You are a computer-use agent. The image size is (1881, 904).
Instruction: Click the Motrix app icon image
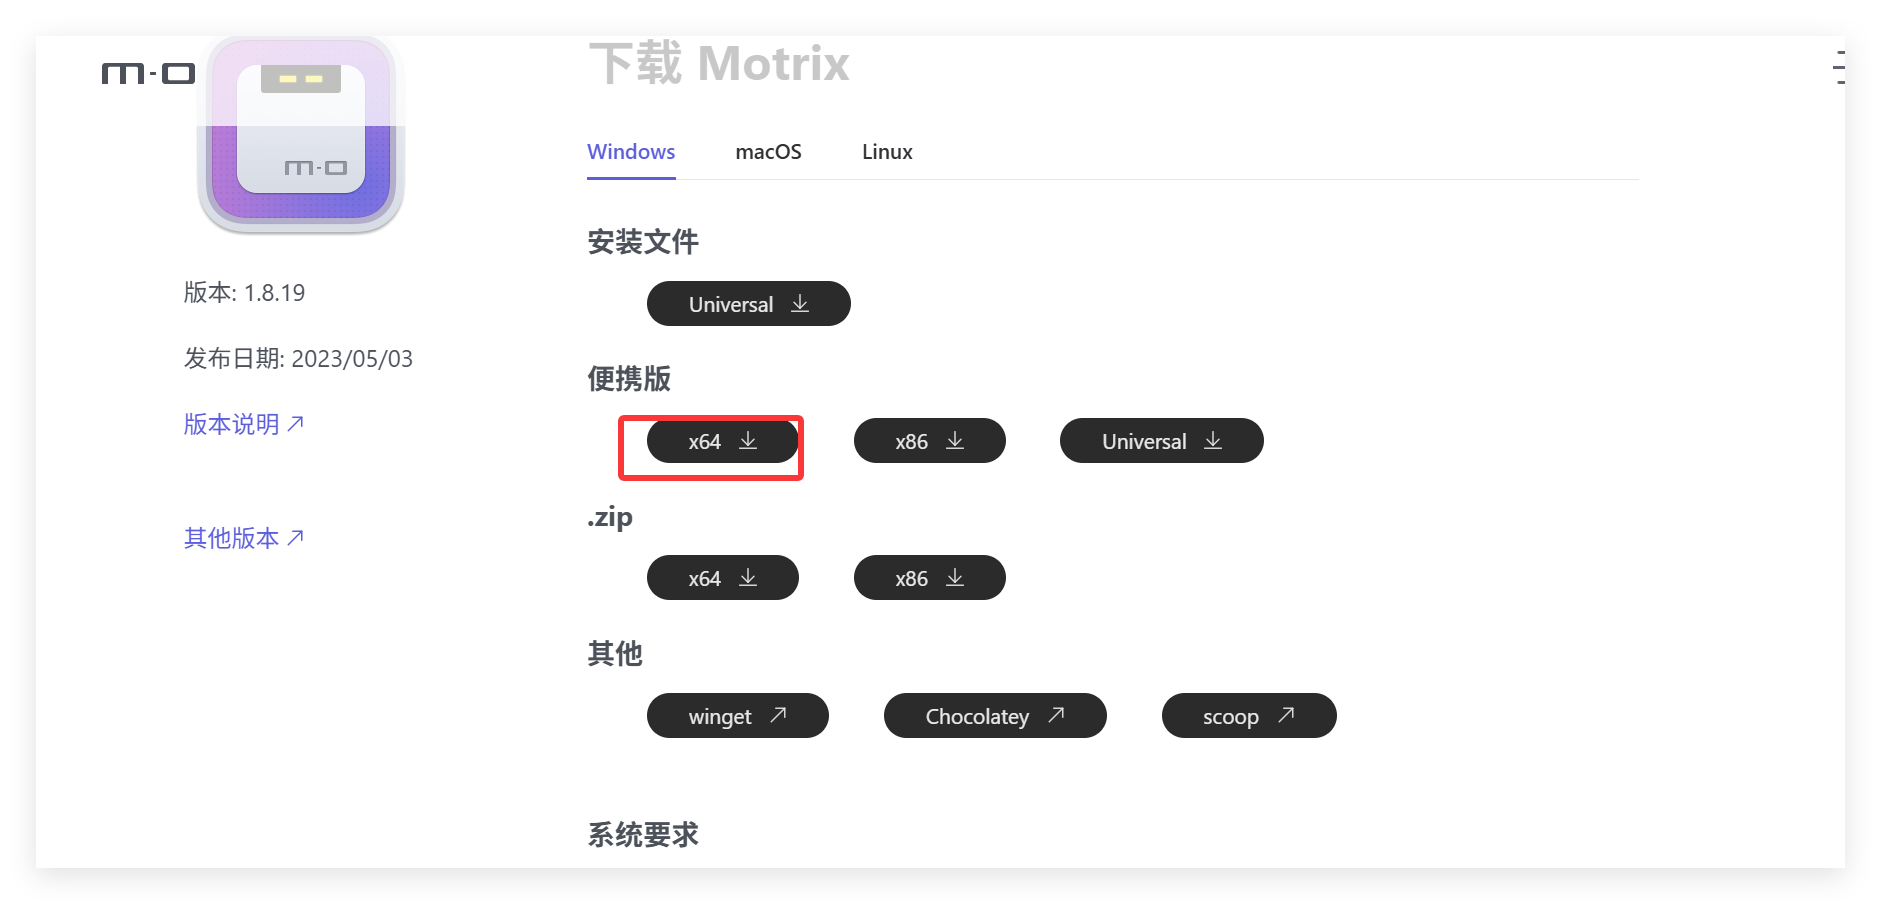301,135
